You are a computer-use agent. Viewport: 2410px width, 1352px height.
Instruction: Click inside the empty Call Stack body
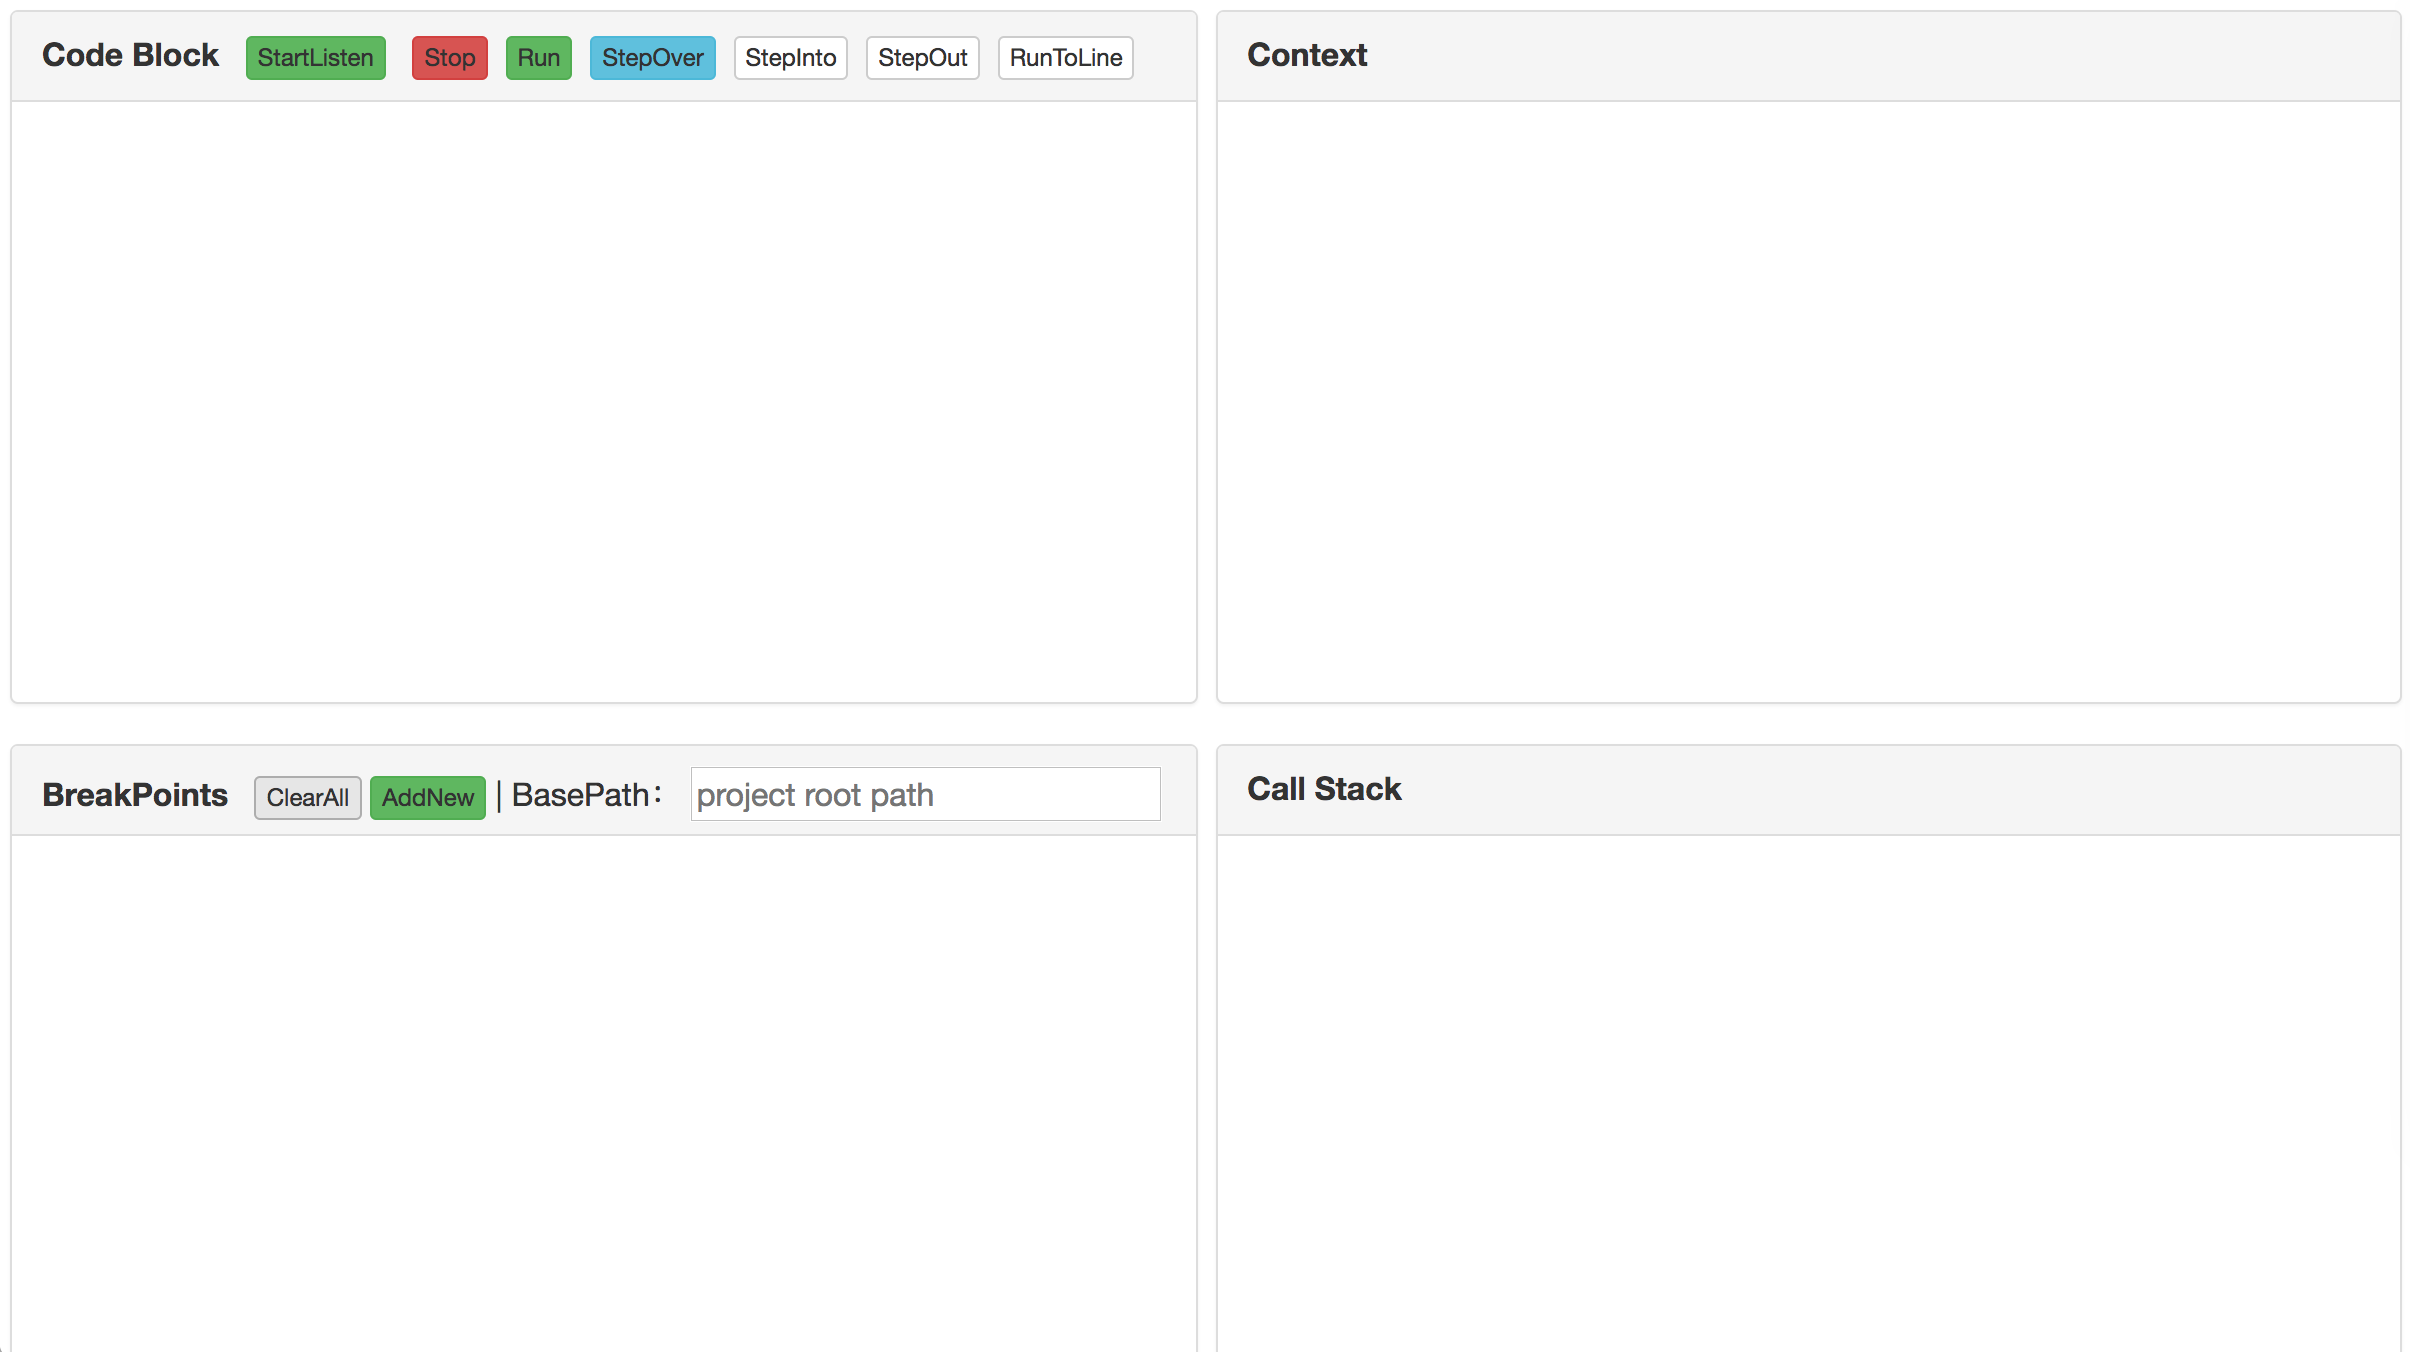1808,1090
